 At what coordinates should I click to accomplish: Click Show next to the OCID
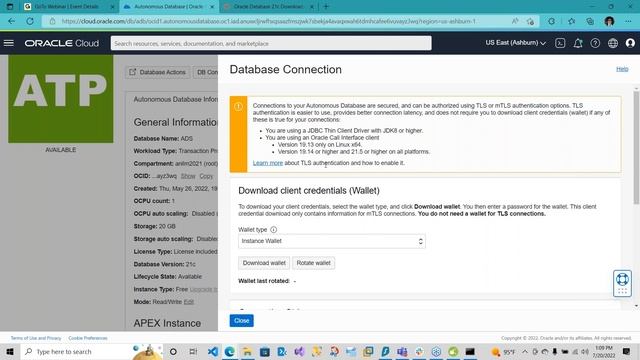pos(188,176)
